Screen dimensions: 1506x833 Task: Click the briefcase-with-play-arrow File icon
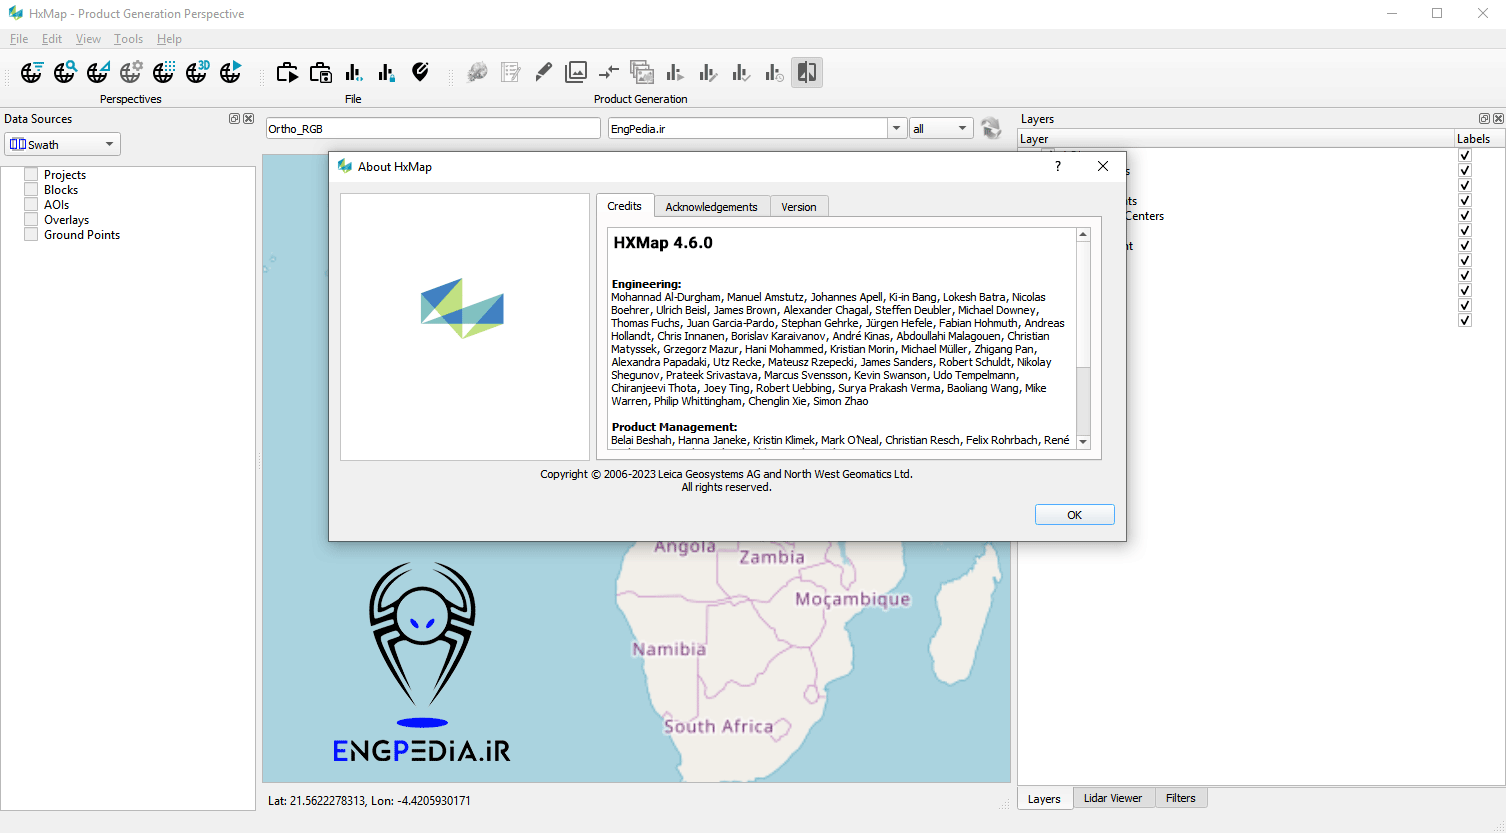pos(288,72)
